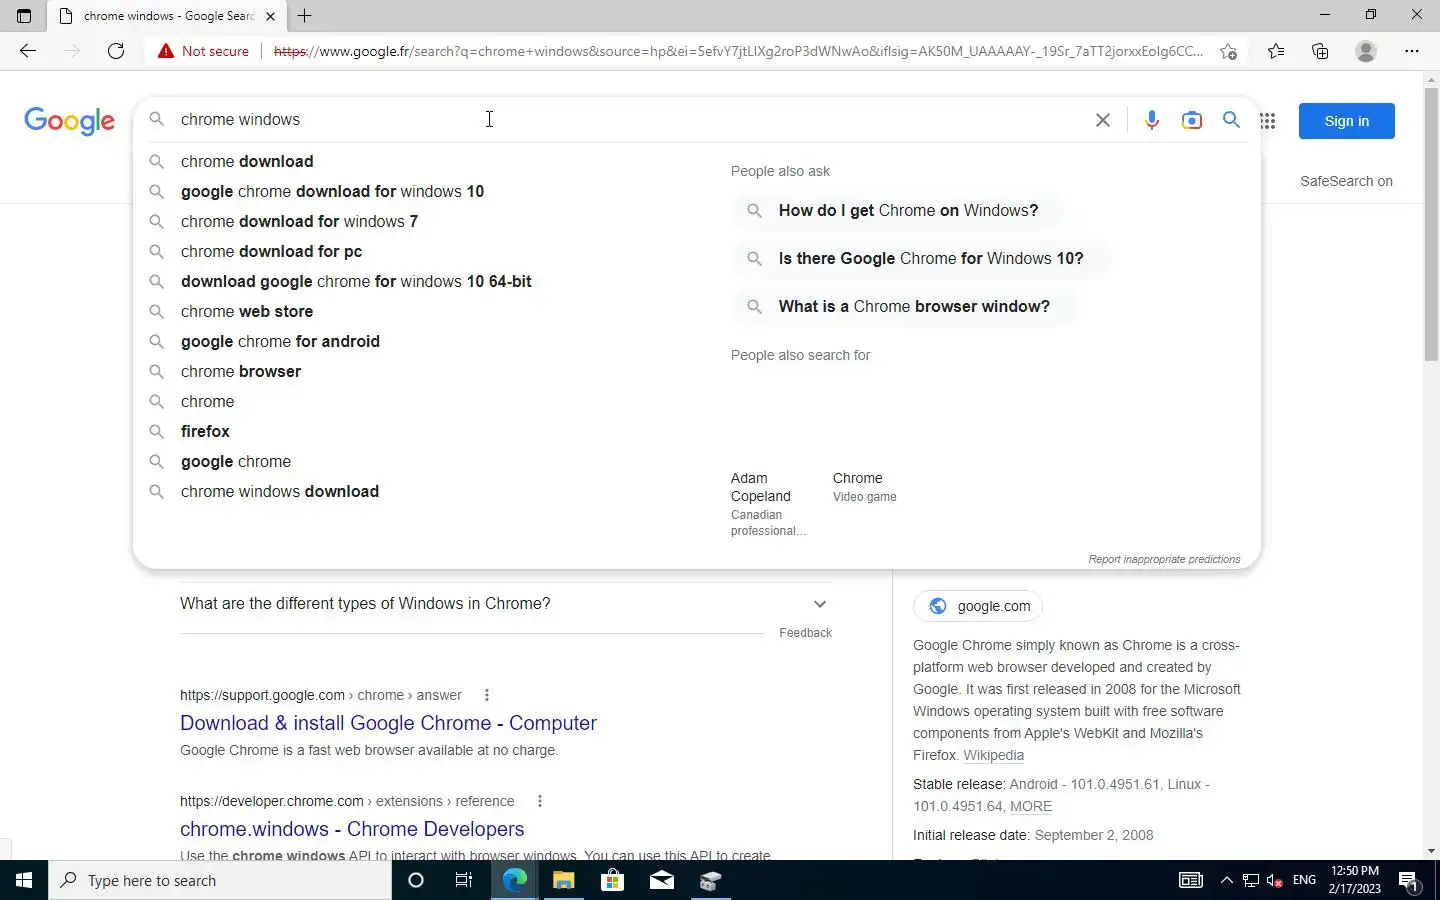Open options for support.google.com result
The image size is (1440, 900).
[x=487, y=695]
